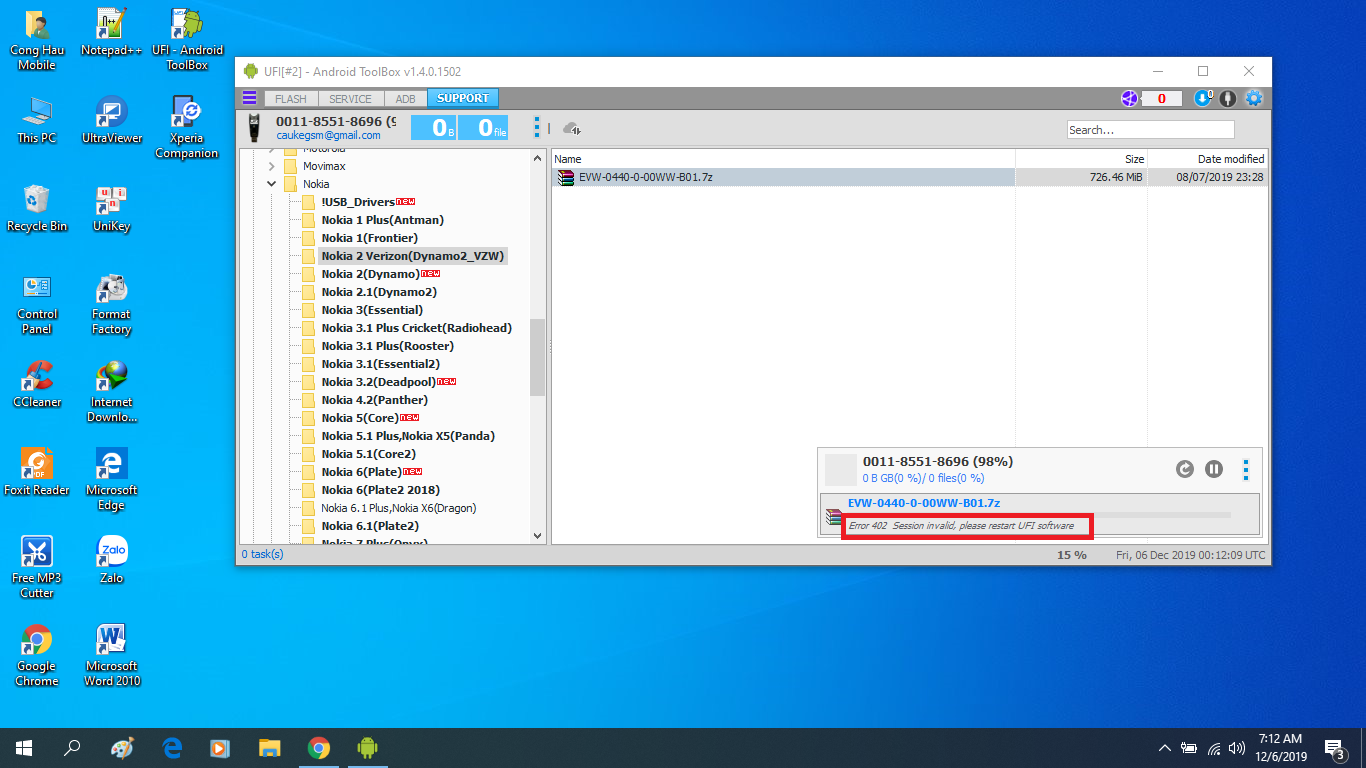Click the 0 task(s) status text

(x=262, y=554)
